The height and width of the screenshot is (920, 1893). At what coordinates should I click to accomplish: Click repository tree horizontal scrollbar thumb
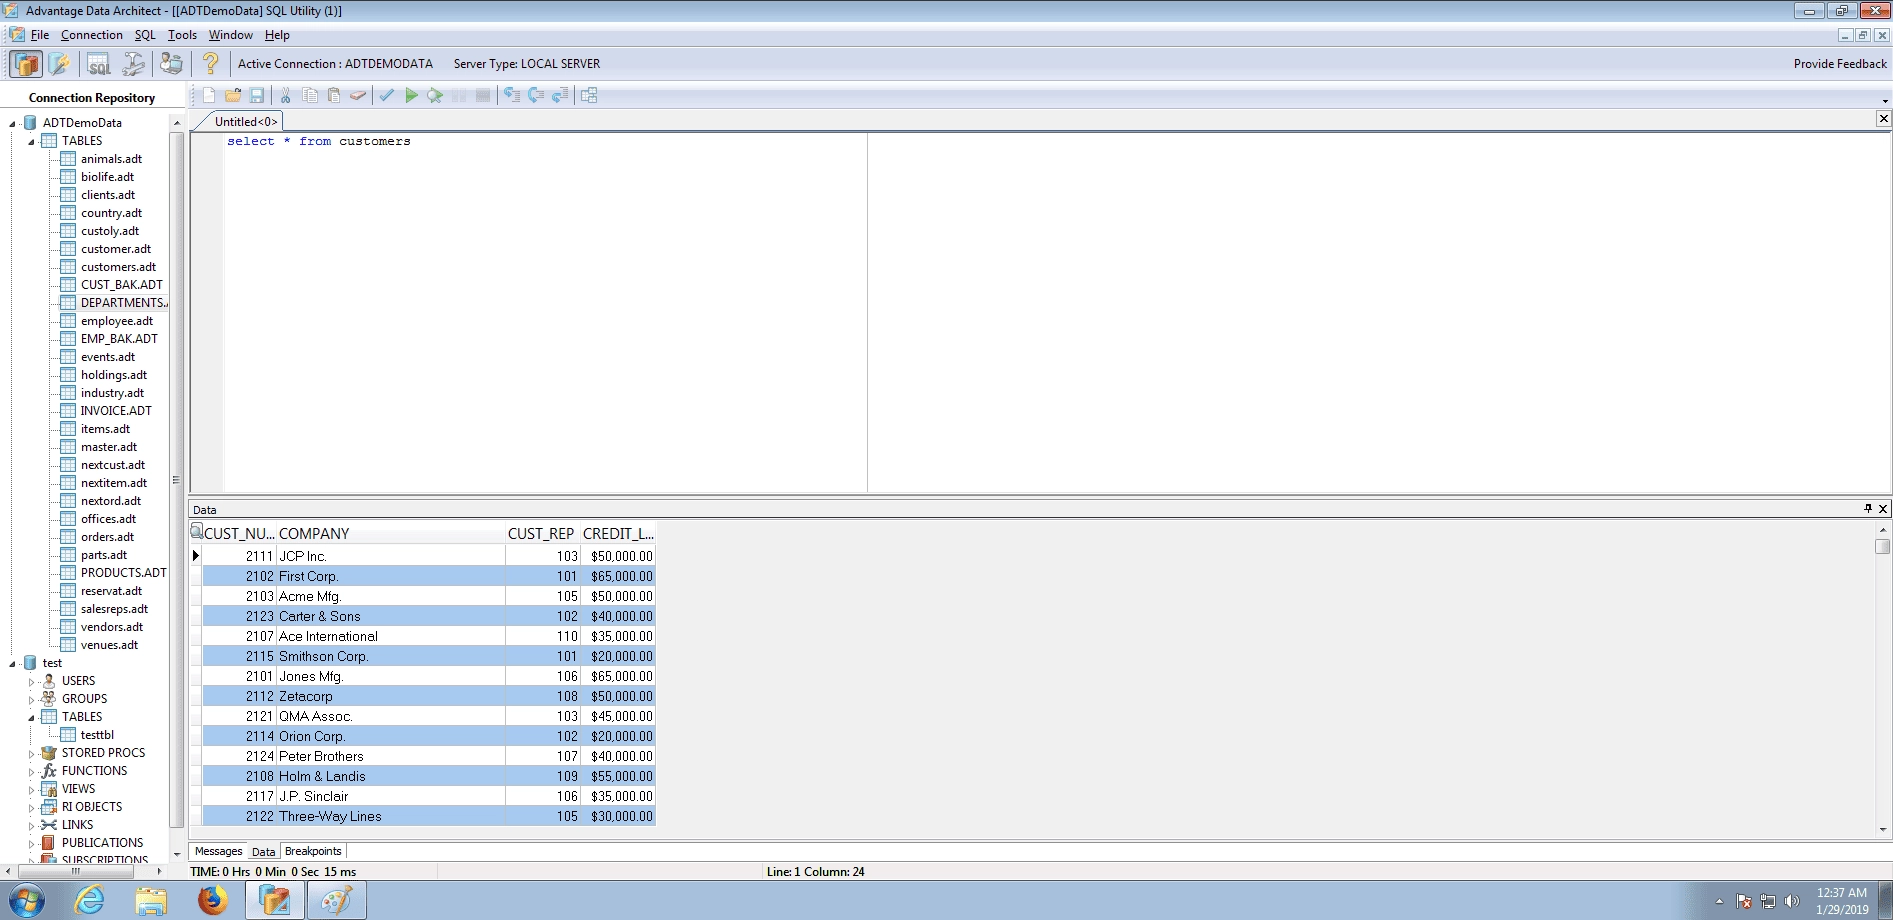pos(75,872)
